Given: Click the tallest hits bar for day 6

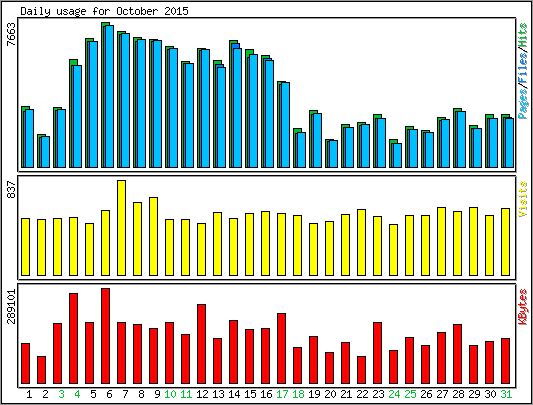Looking at the screenshot, I should coord(105,95).
